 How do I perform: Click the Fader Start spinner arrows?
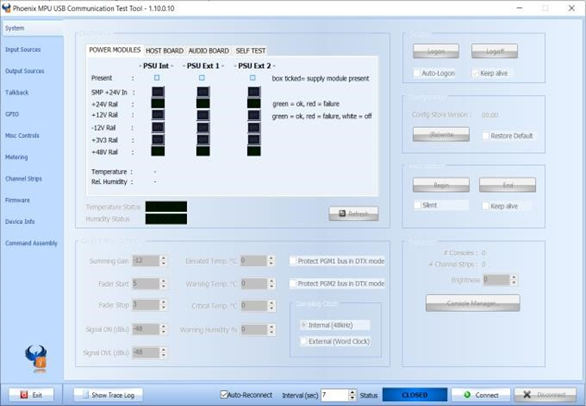tap(163, 284)
